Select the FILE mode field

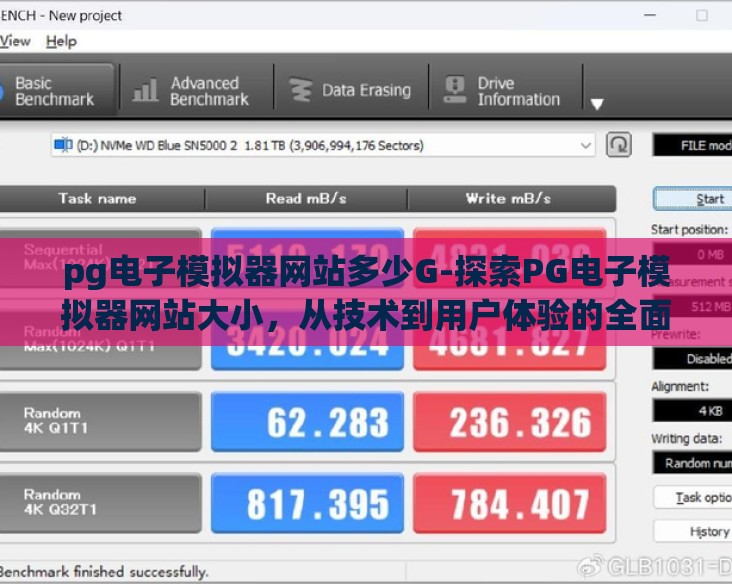click(x=692, y=146)
